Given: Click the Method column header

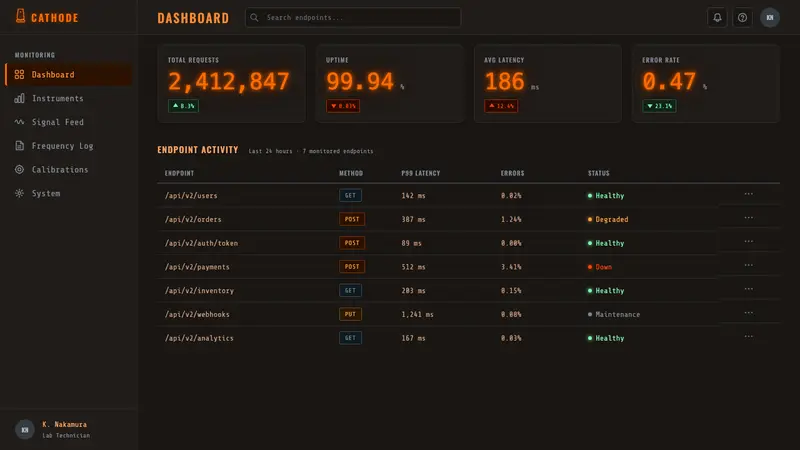Looking at the screenshot, I should point(351,173).
